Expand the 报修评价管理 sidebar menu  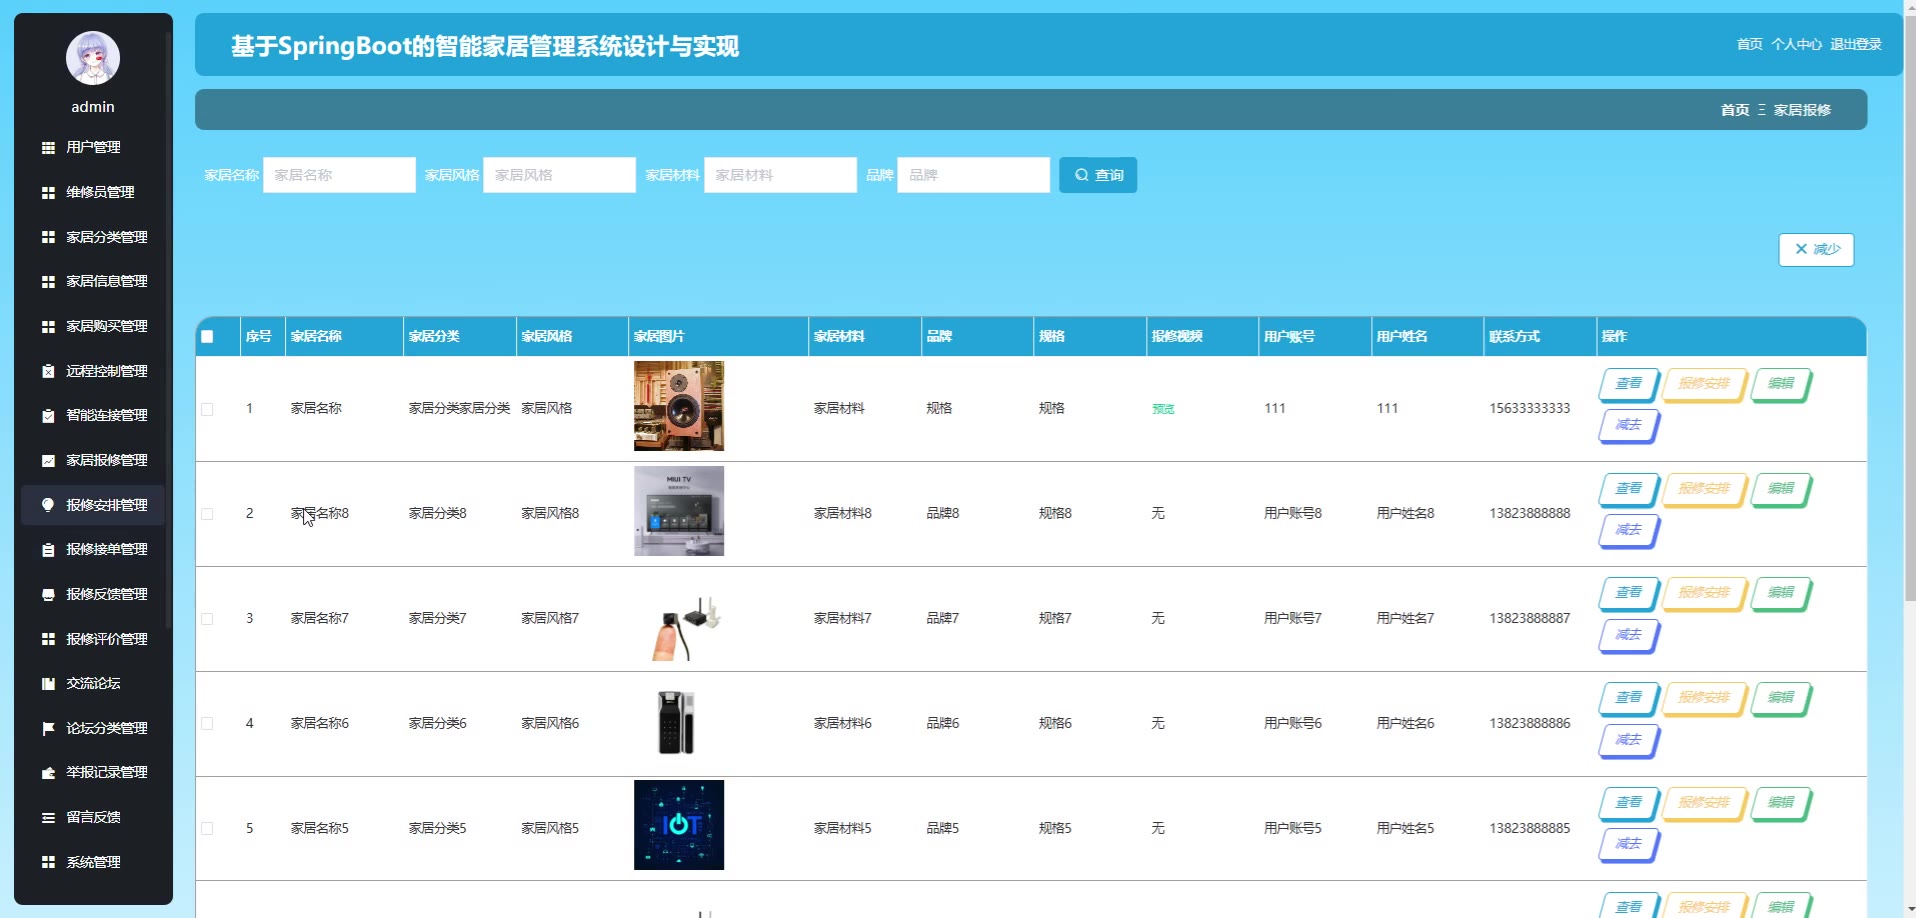106,639
